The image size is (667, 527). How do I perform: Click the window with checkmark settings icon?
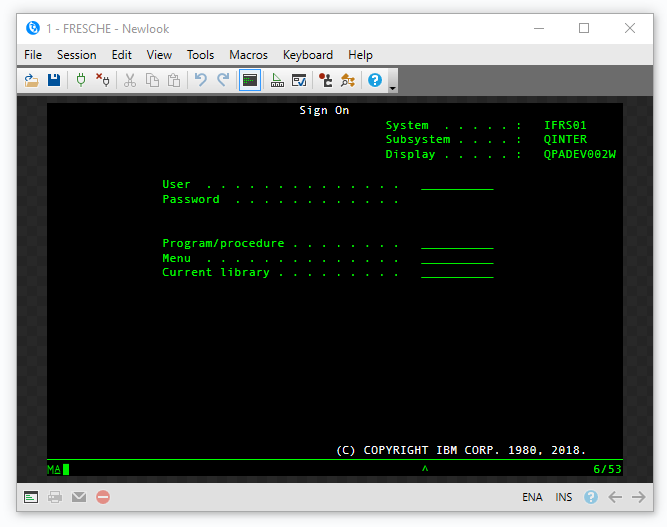[299, 80]
